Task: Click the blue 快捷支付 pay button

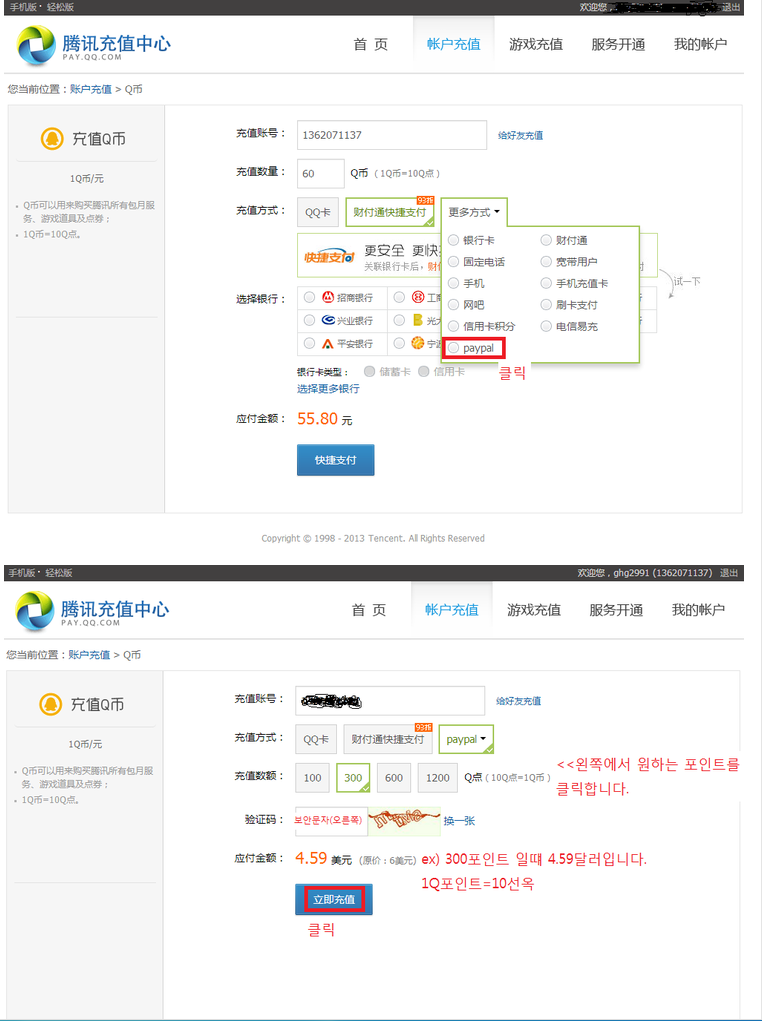Action: tap(335, 460)
